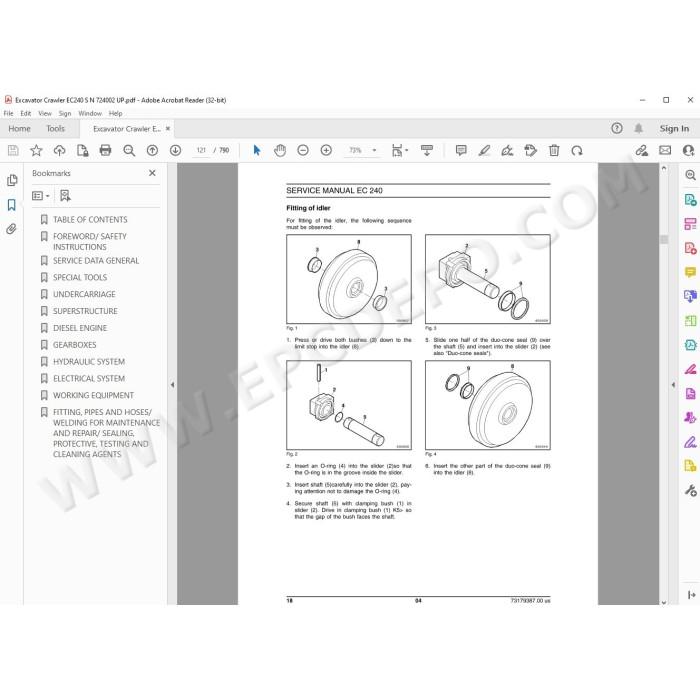The height and width of the screenshot is (700, 700).
Task: Open the find text magnifier tool
Action: click(129, 150)
